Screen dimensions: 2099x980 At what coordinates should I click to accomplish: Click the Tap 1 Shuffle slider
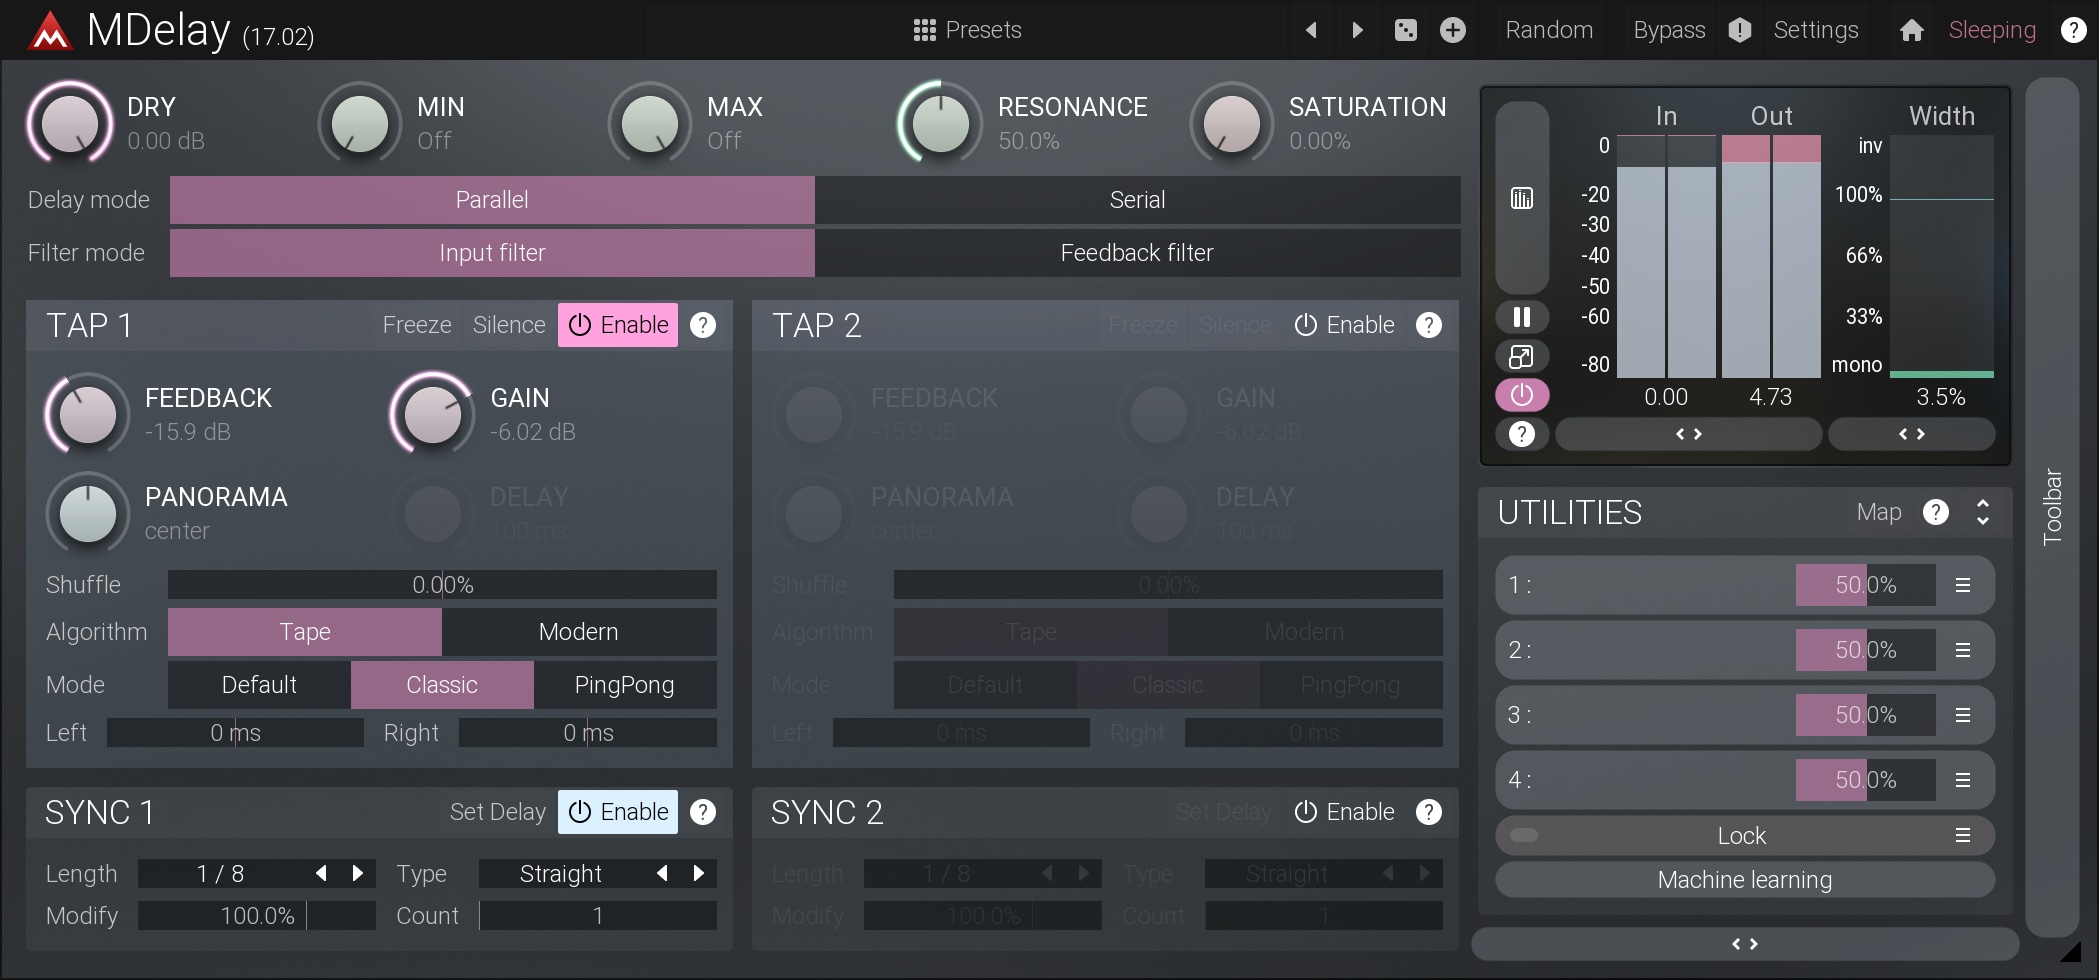(x=442, y=585)
